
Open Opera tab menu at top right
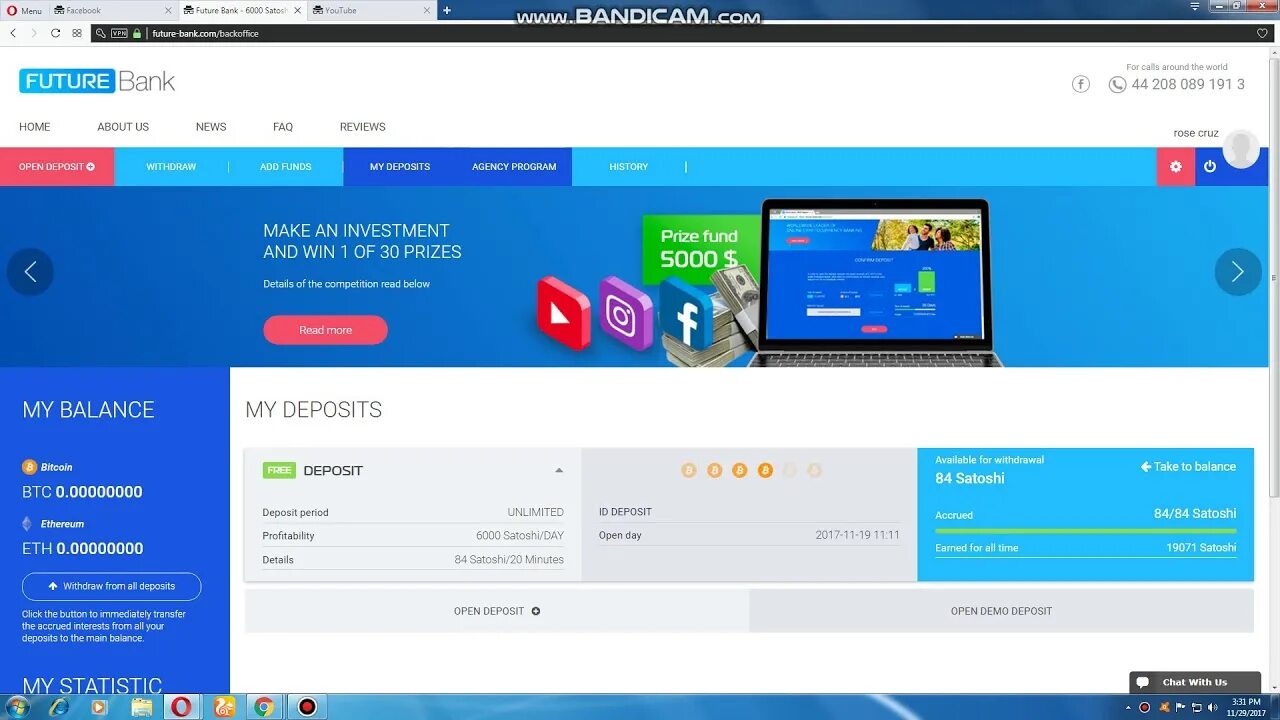[1195, 8]
